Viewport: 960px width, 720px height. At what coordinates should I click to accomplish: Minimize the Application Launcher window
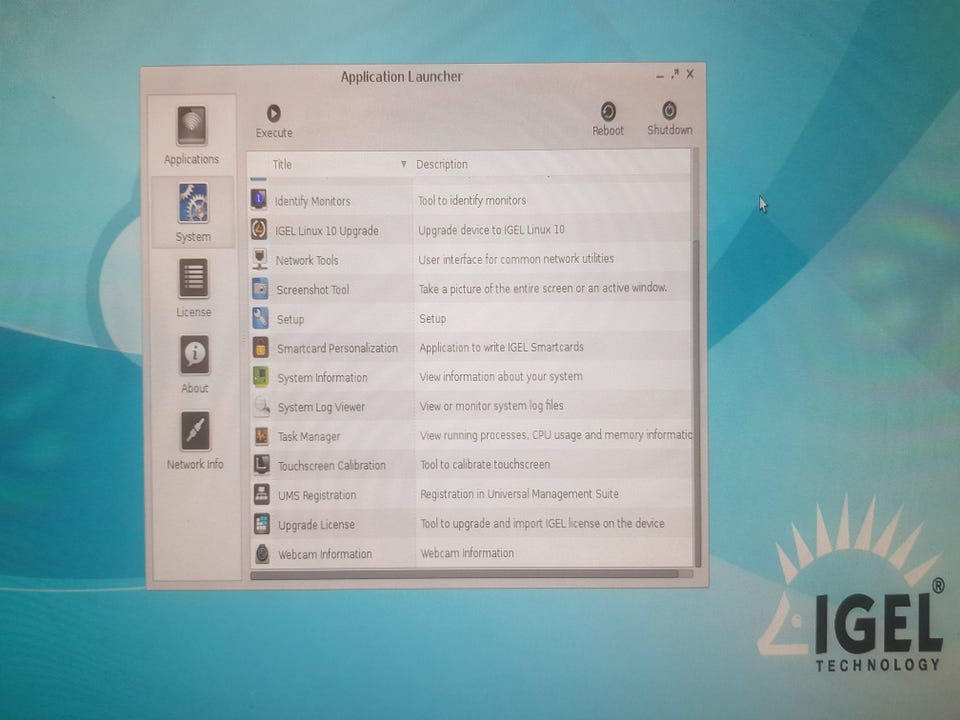coord(659,76)
